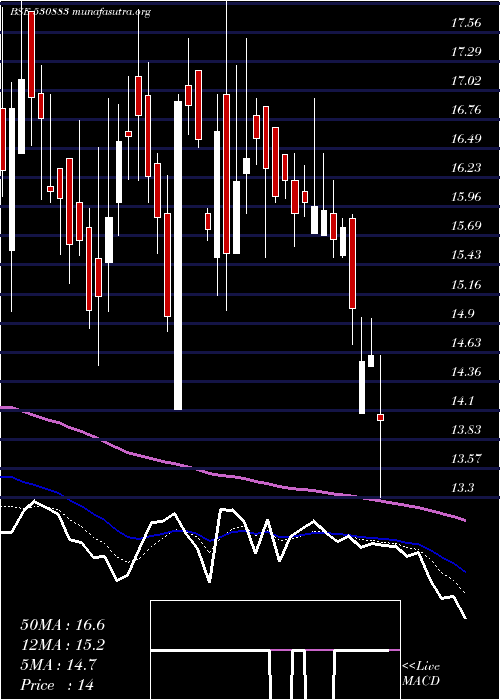
Task: Click inside the MACD histogram box
Action: point(275,650)
